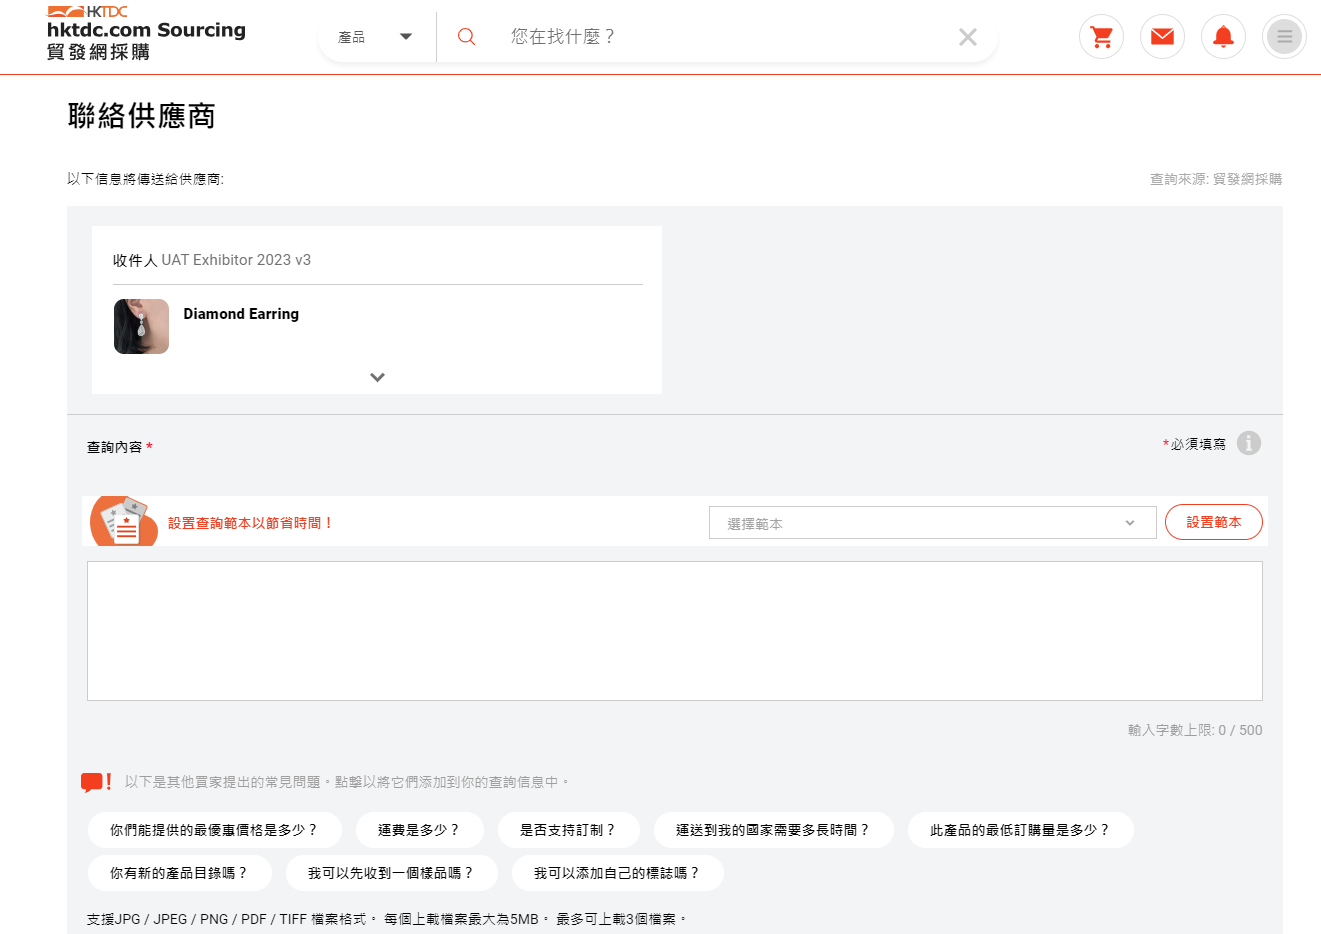Viewport: 1321px width, 934px height.
Task: Click the enquiry content text area
Action: click(x=674, y=631)
